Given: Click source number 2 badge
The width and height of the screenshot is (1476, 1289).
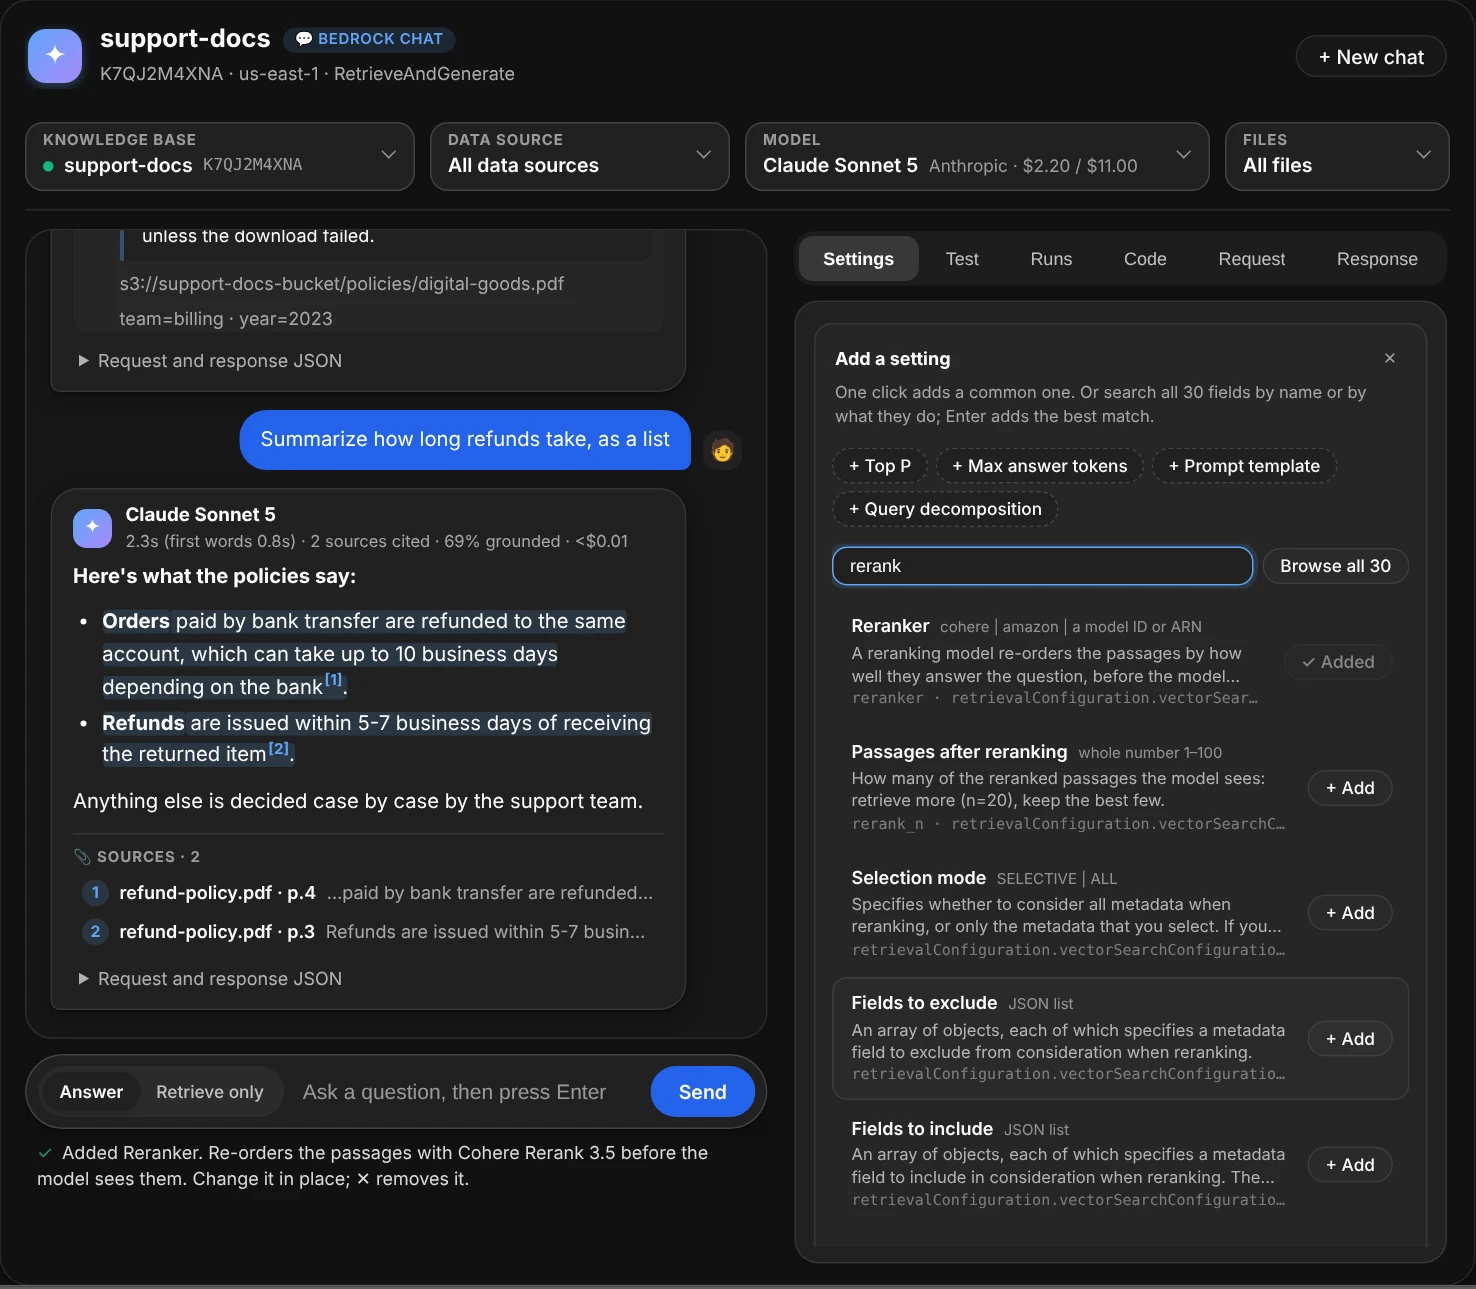Looking at the screenshot, I should (x=95, y=931).
